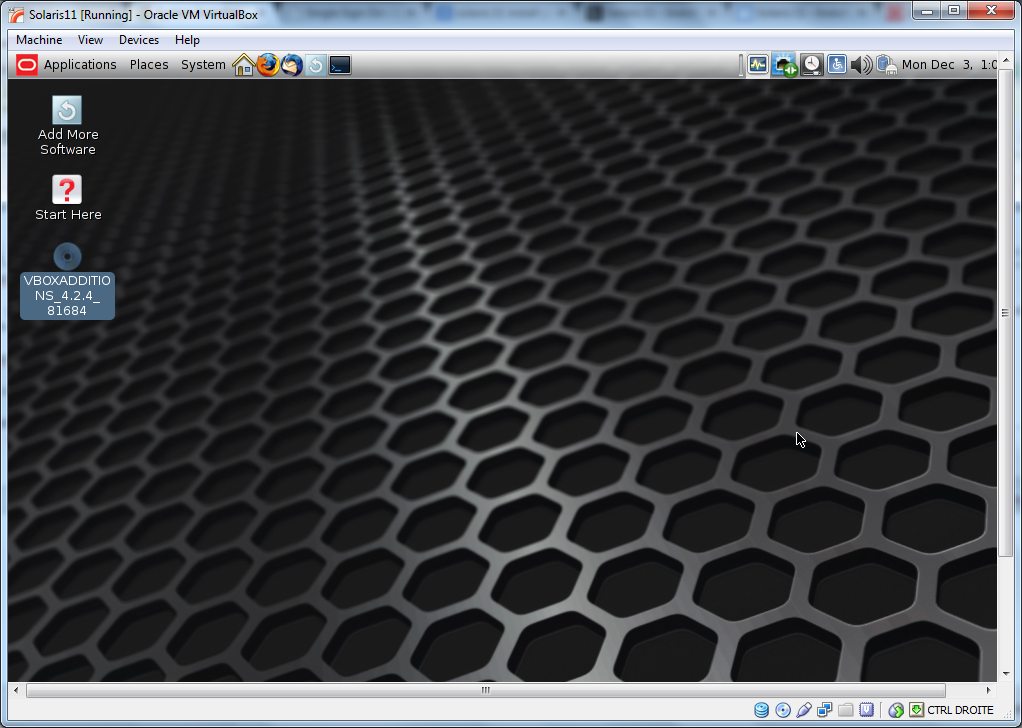Open the VBOXADDITIONS_4.2.4 disc icon
This screenshot has width=1022, height=728.
pos(67,258)
